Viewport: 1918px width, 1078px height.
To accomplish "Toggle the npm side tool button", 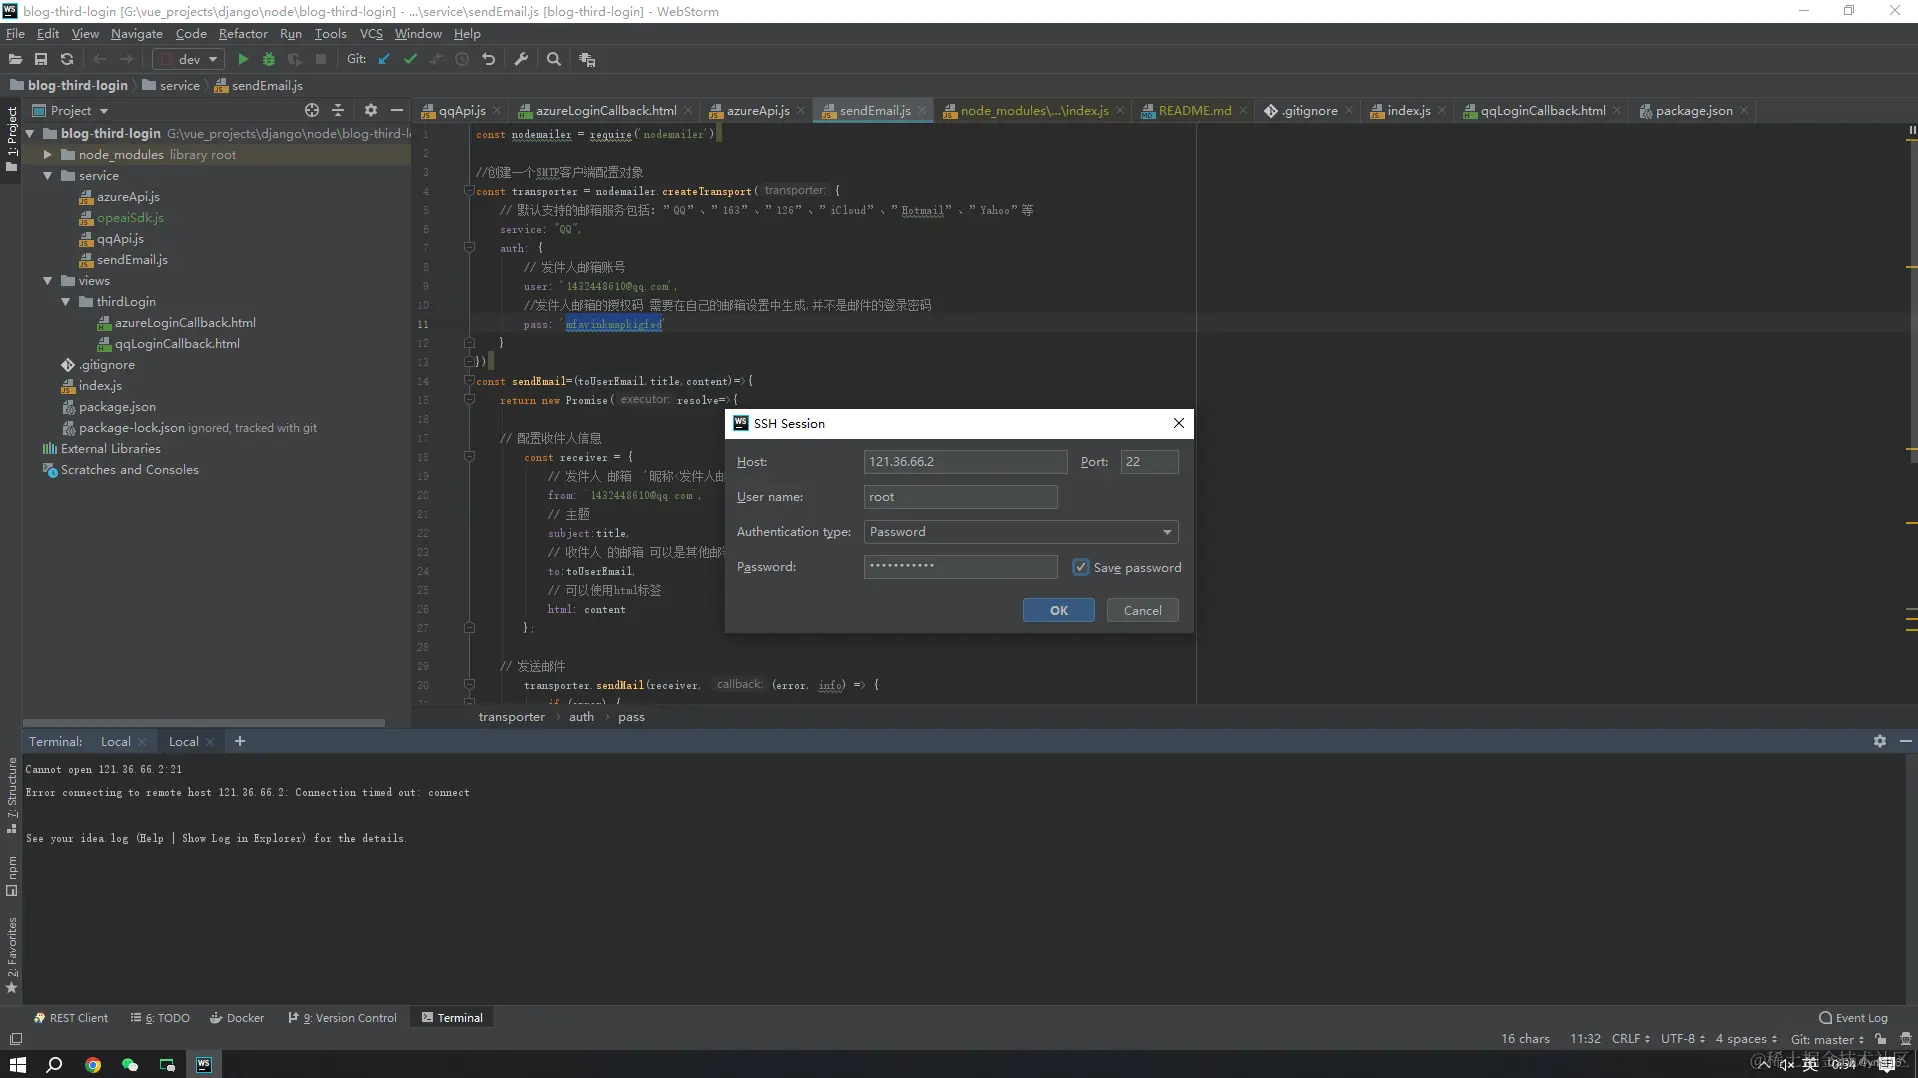I will click(x=12, y=875).
